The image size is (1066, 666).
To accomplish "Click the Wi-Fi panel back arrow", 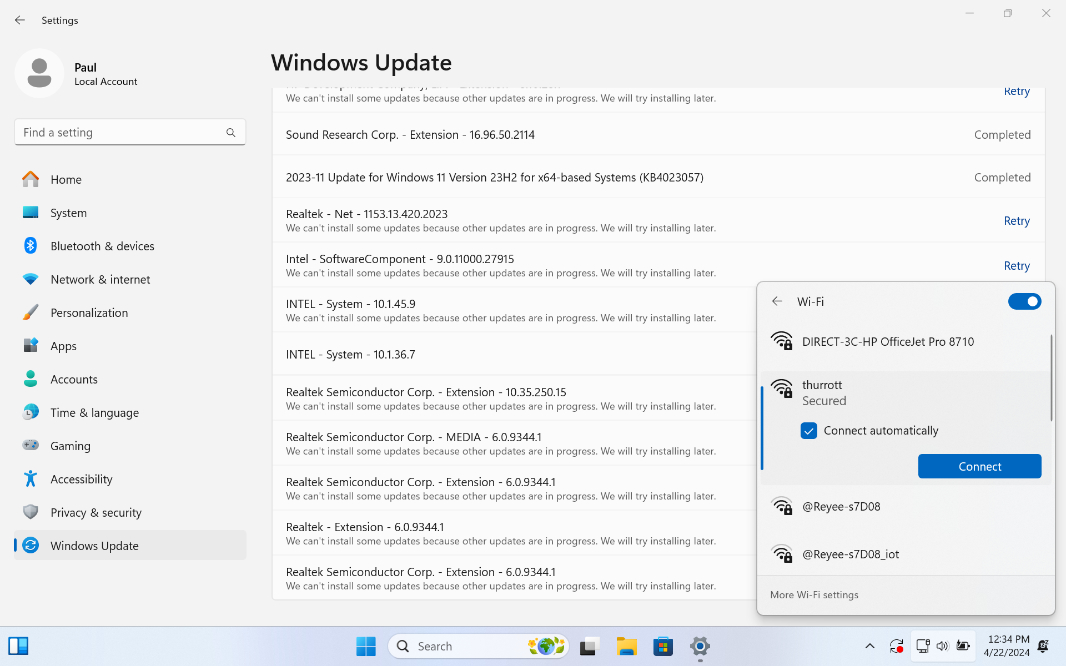I will 777,301.
